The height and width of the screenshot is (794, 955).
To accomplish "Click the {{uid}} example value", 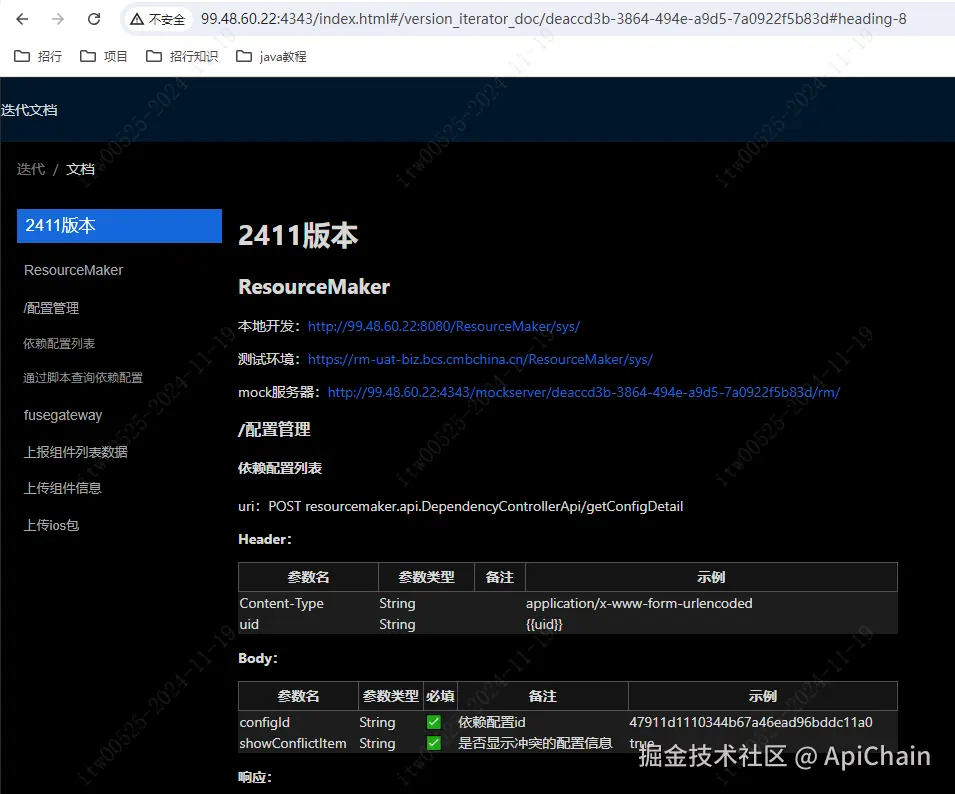I will [544, 624].
